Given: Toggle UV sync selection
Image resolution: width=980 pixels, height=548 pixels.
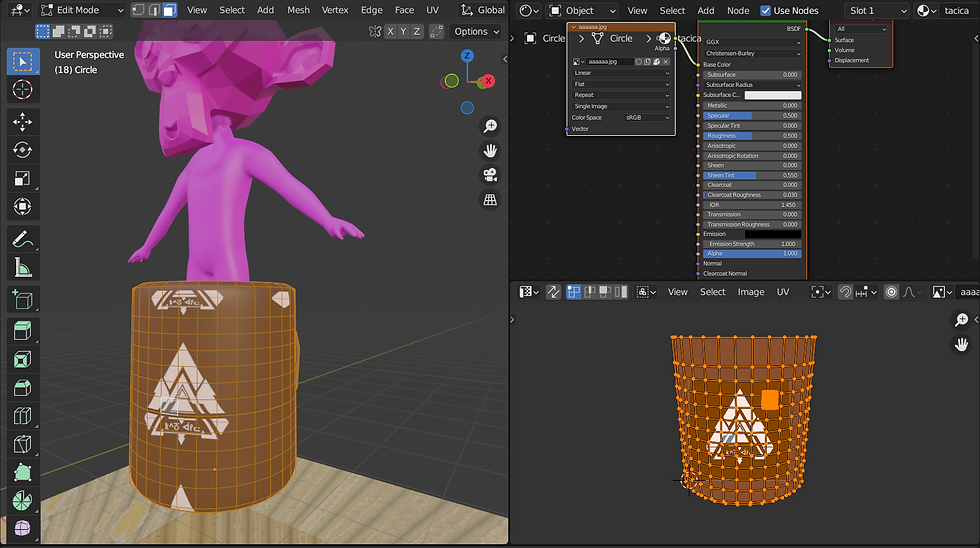Looking at the screenshot, I should [x=552, y=292].
